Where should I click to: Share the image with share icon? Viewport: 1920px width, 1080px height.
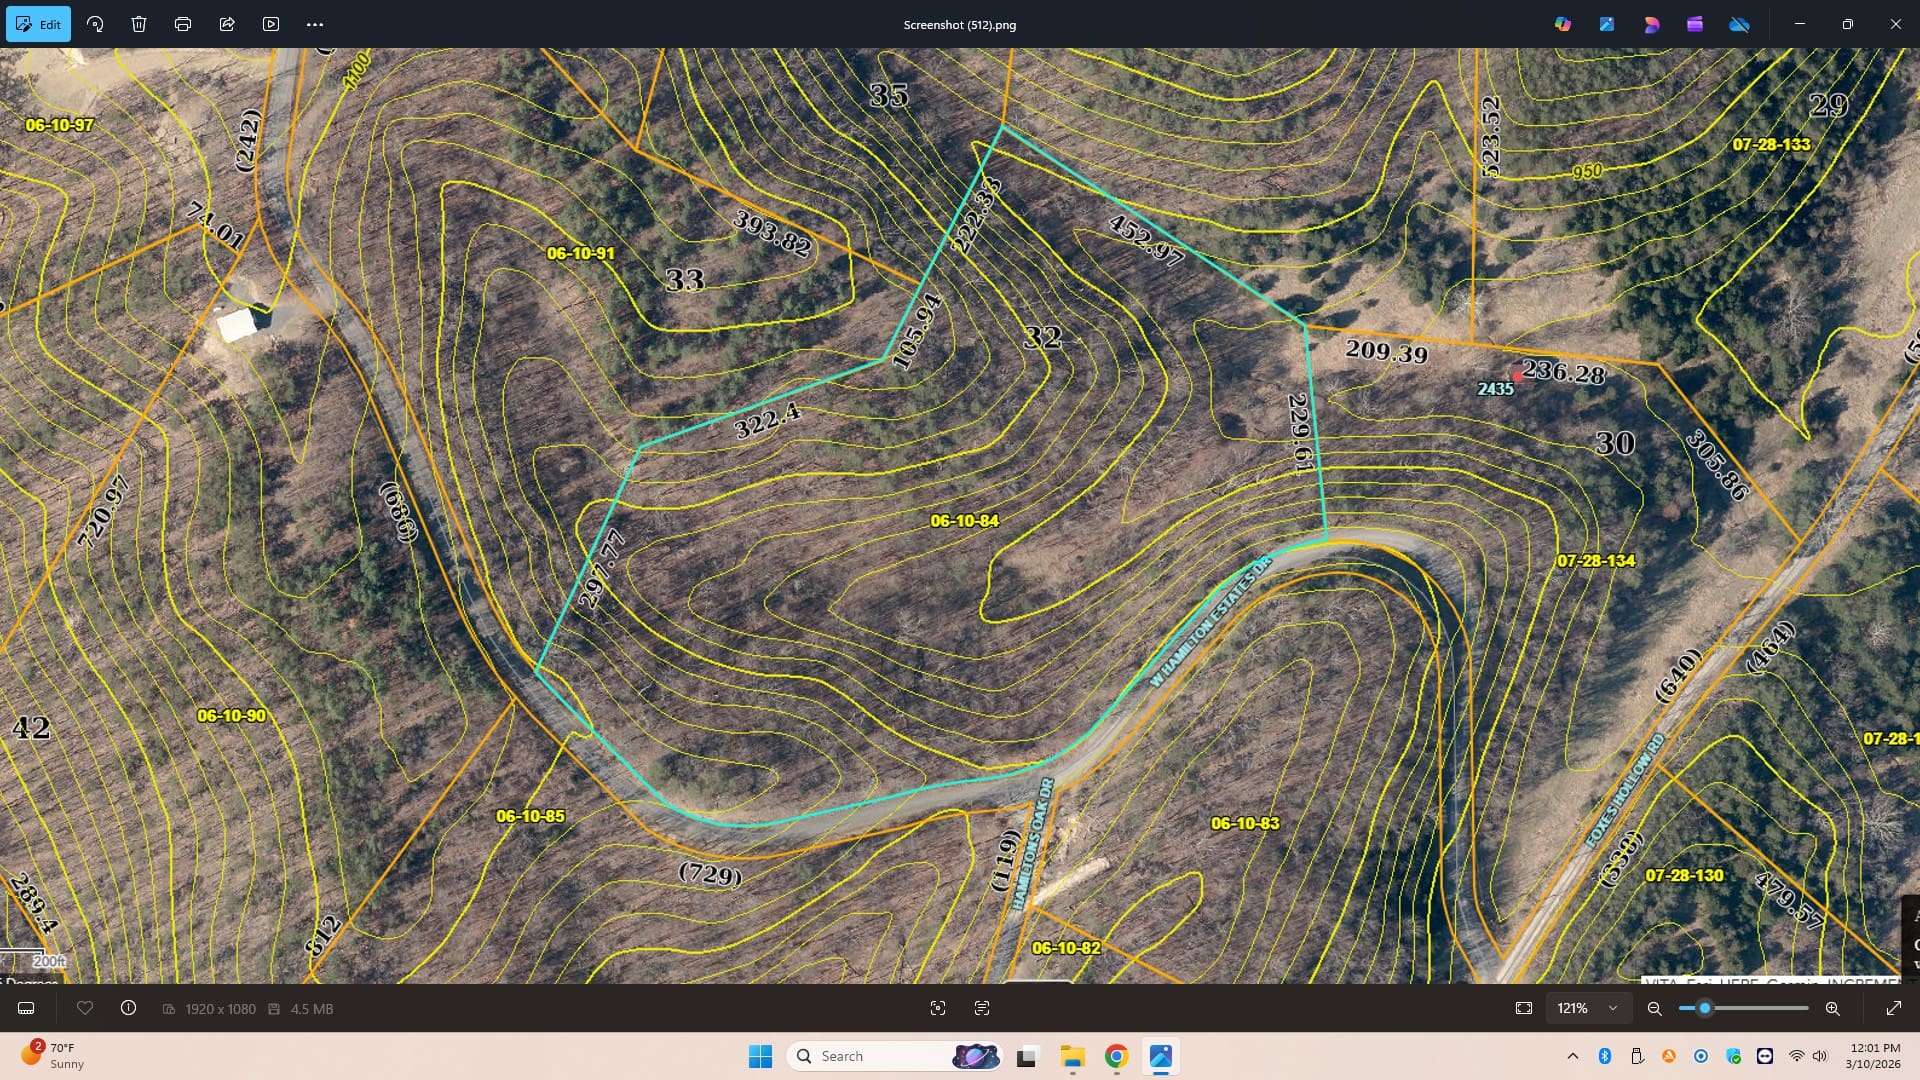(x=227, y=24)
